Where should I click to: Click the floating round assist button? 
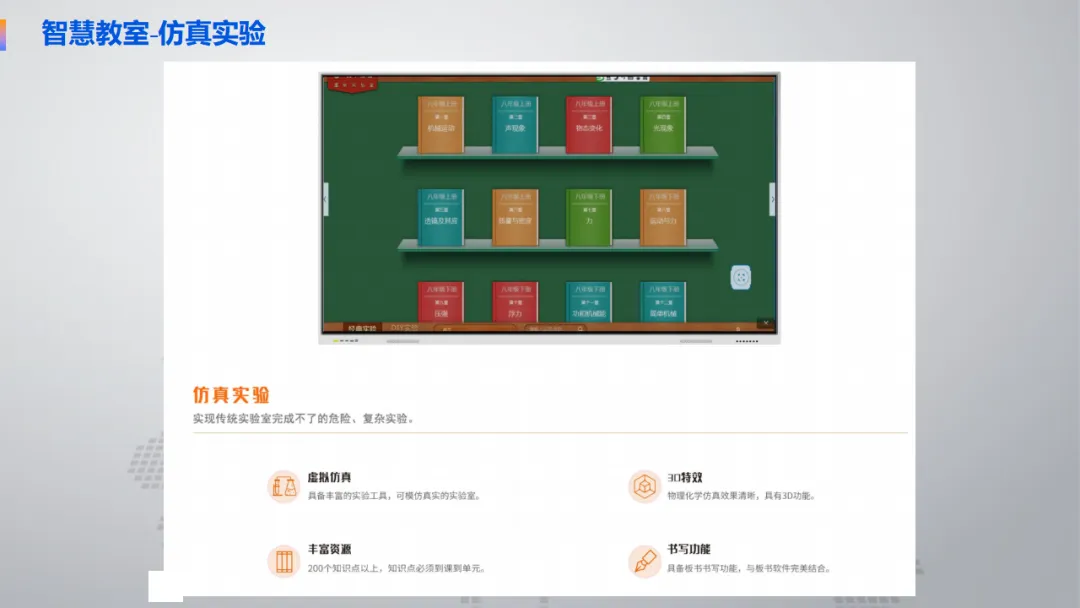pyautogui.click(x=740, y=277)
